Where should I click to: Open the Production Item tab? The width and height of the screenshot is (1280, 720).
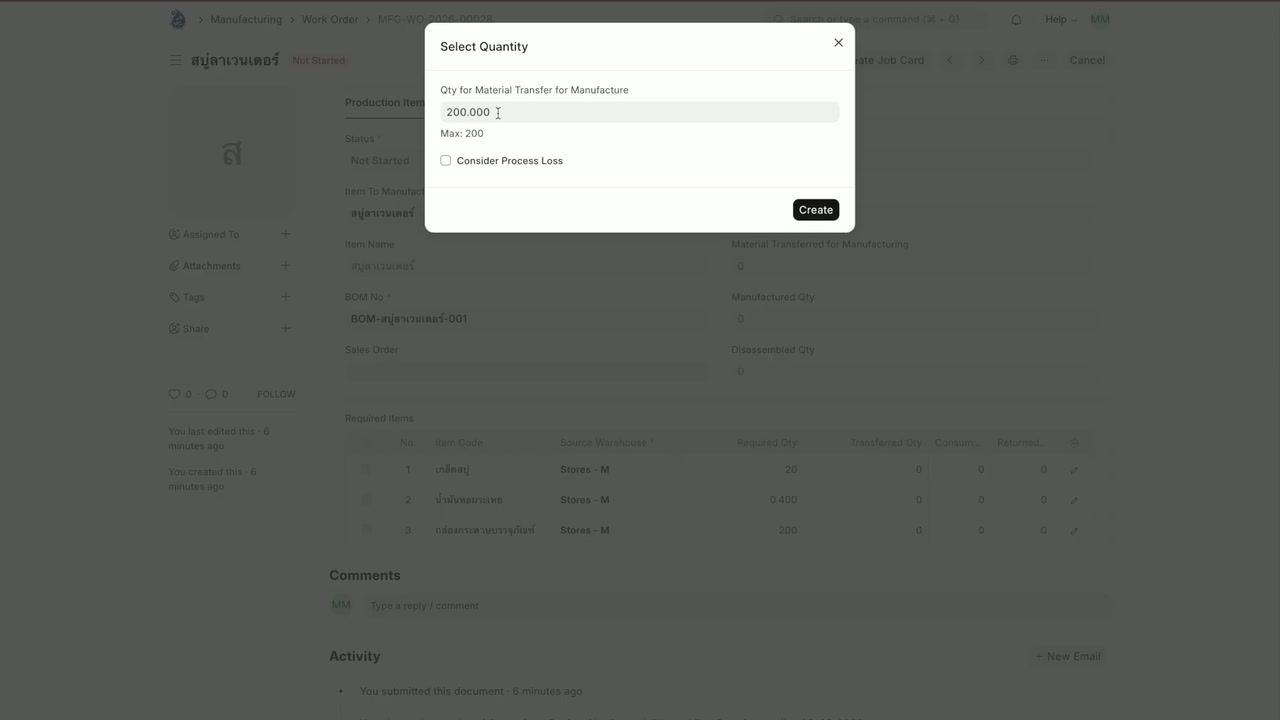(x=385, y=102)
